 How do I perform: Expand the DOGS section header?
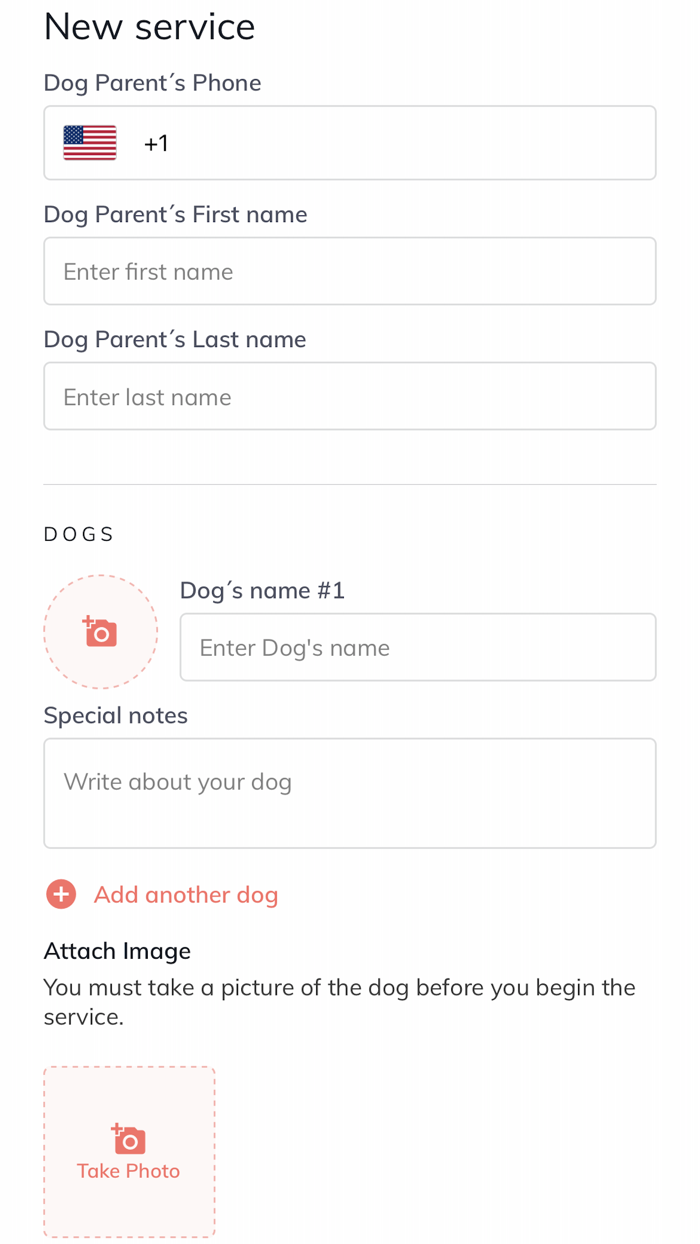point(79,534)
